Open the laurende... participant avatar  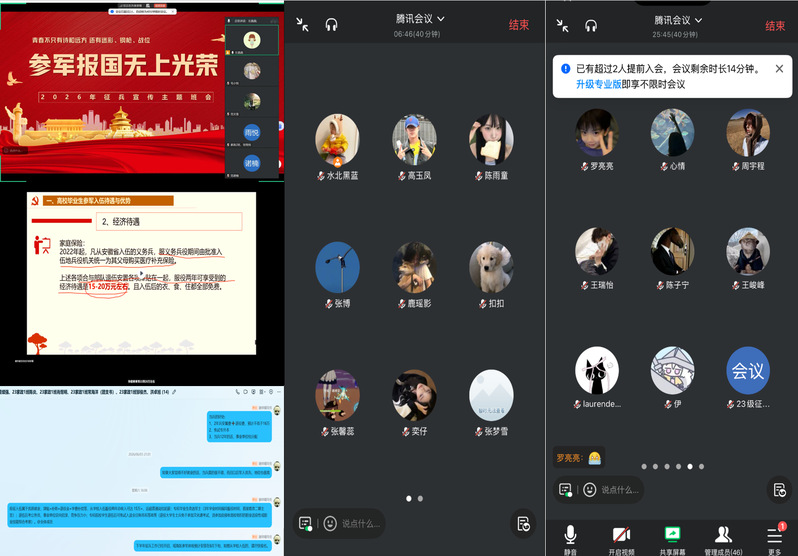point(596,371)
